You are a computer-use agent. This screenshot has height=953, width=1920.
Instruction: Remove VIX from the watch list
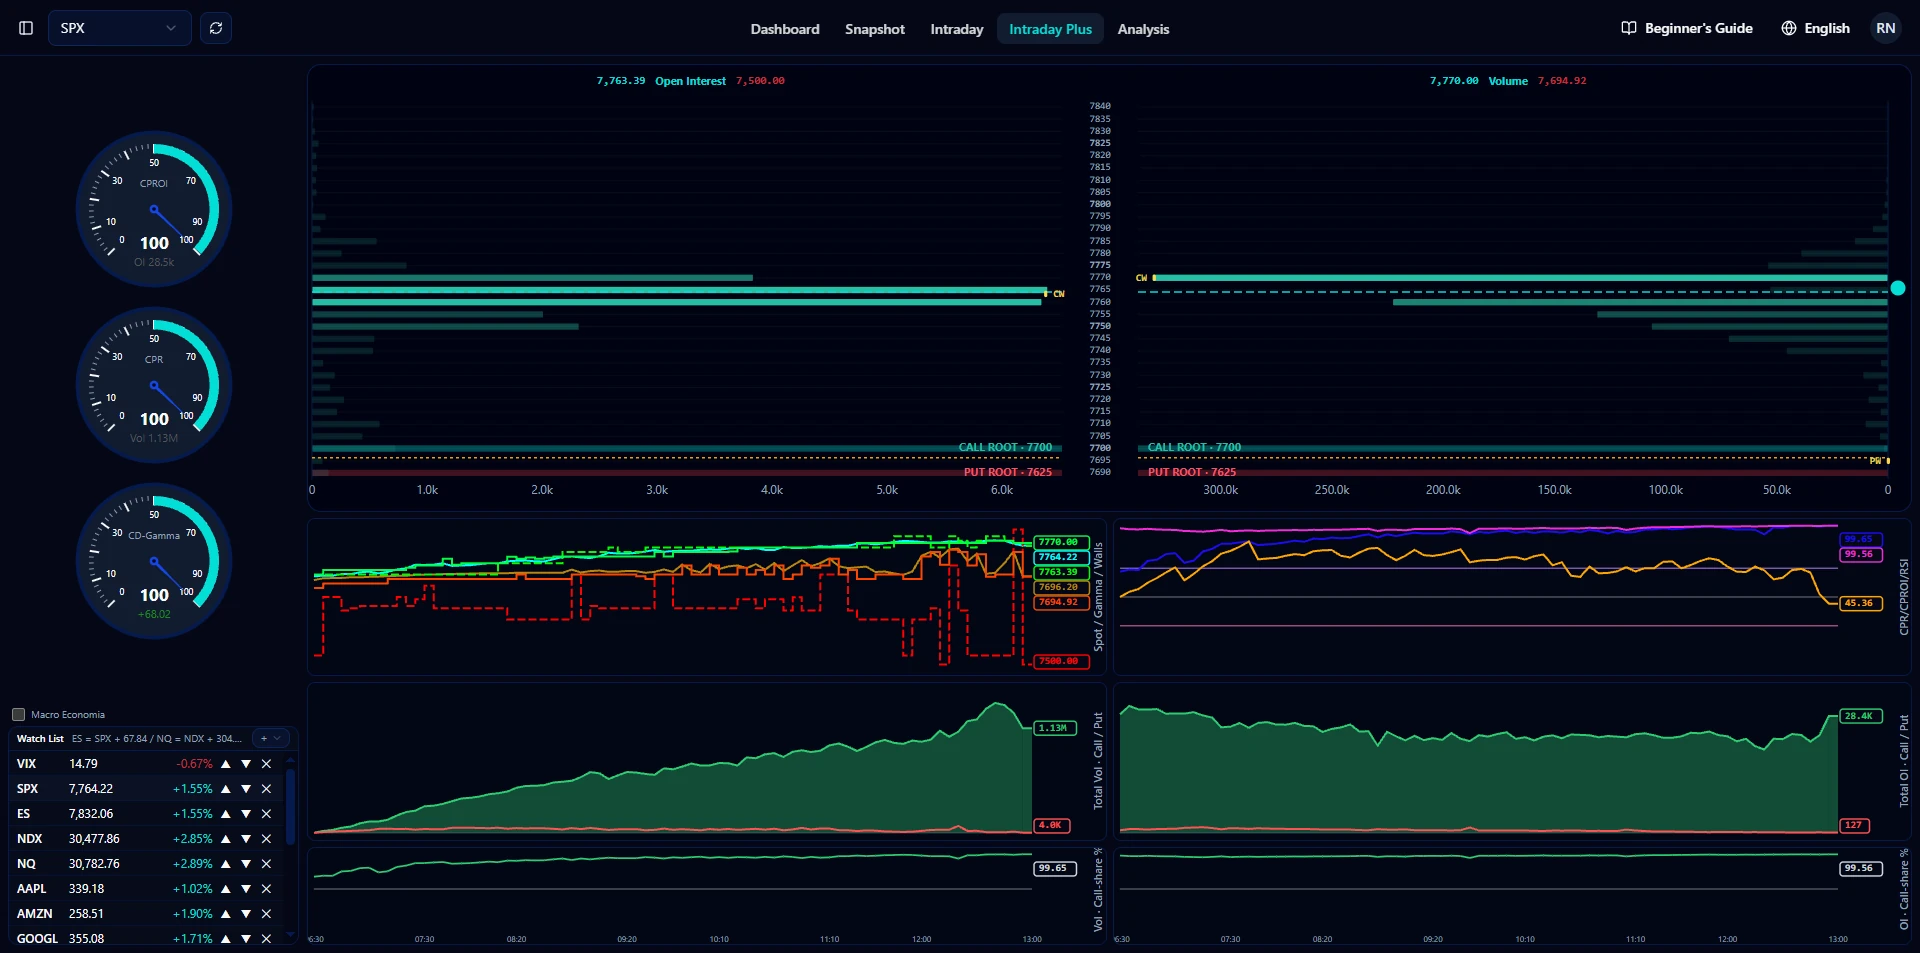pyautogui.click(x=266, y=764)
